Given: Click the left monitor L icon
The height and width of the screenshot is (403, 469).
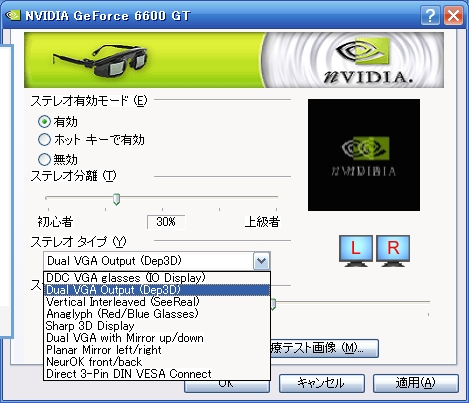Looking at the screenshot, I should point(356,251).
